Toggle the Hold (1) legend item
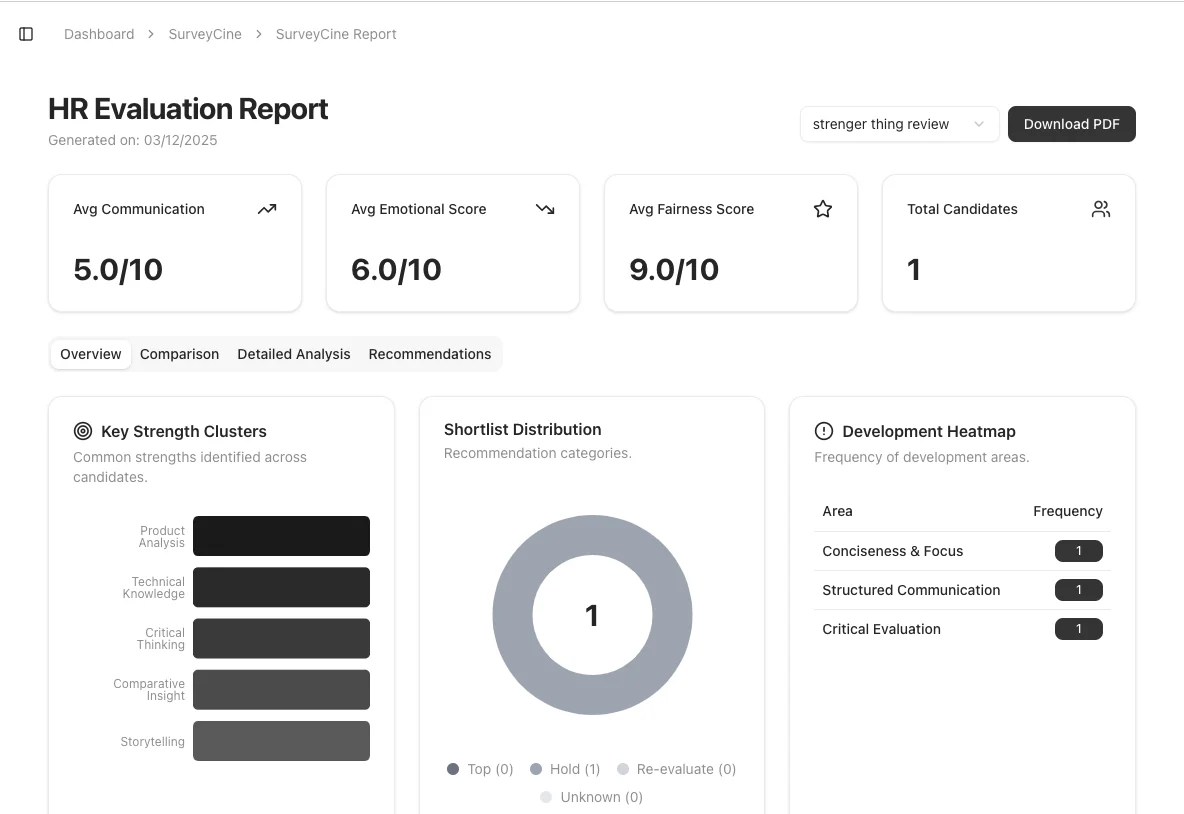The width and height of the screenshot is (1184, 814). coord(565,769)
